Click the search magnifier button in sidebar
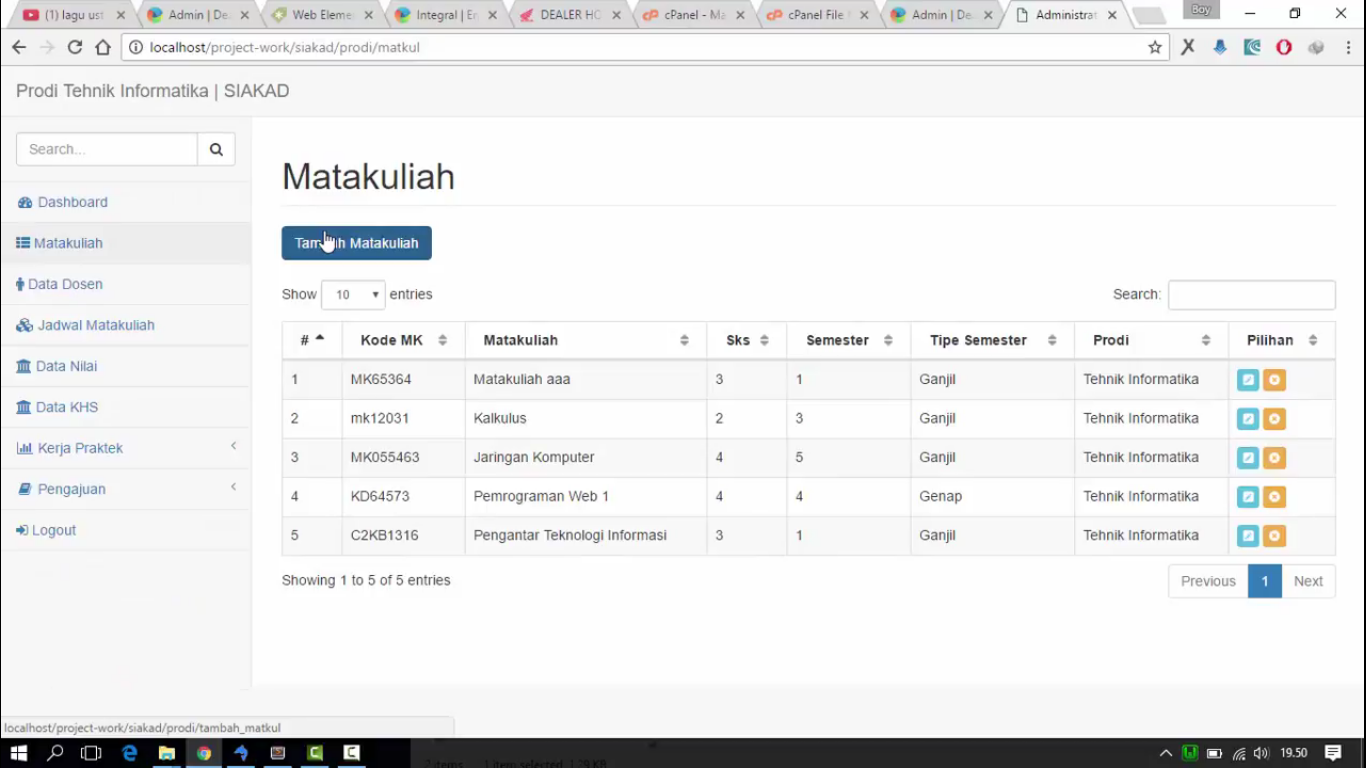The height and width of the screenshot is (768, 1366). point(216,149)
